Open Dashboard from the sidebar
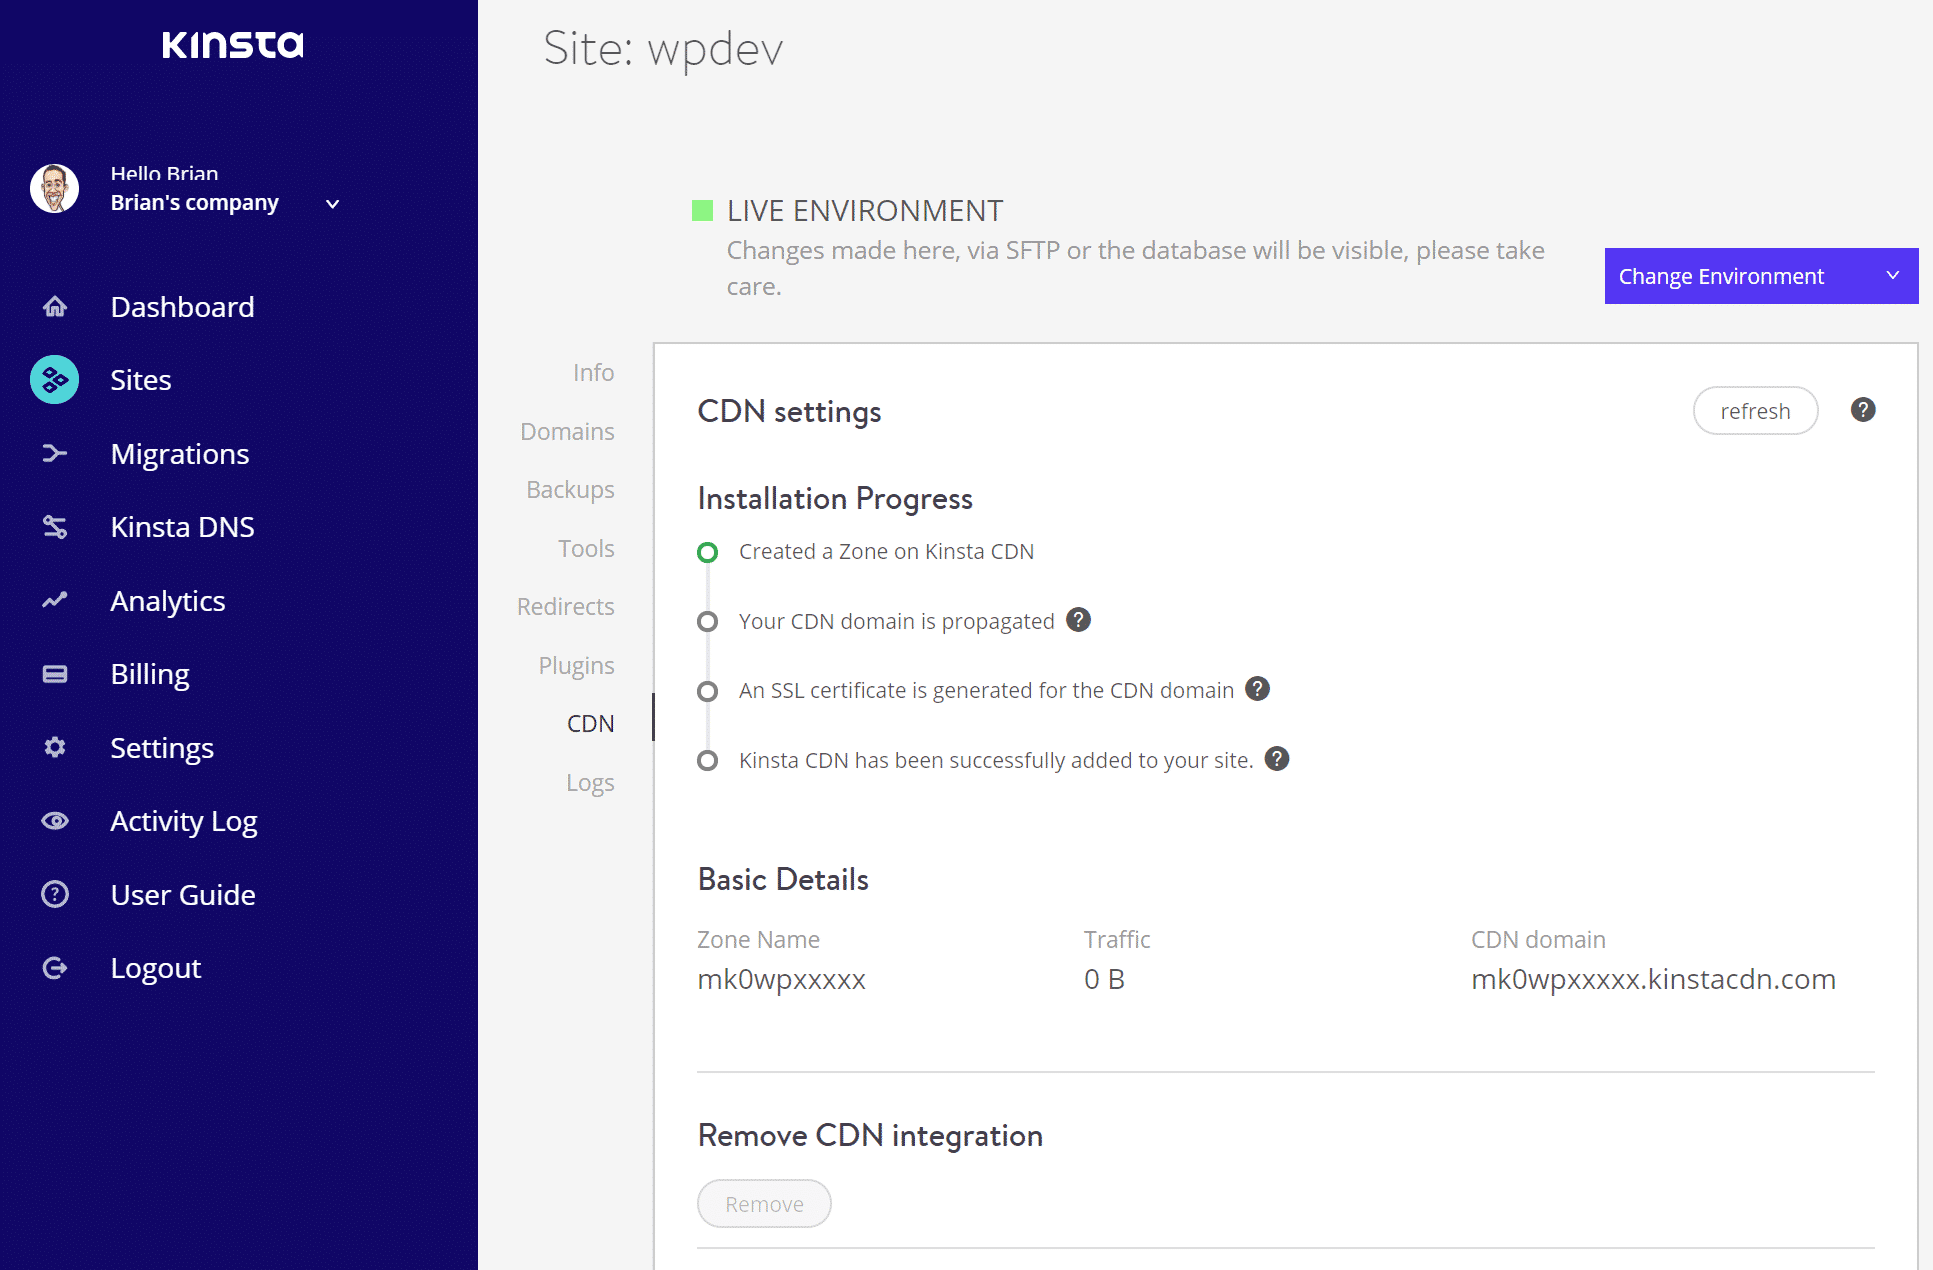This screenshot has height=1270, width=1933. coord(182,306)
